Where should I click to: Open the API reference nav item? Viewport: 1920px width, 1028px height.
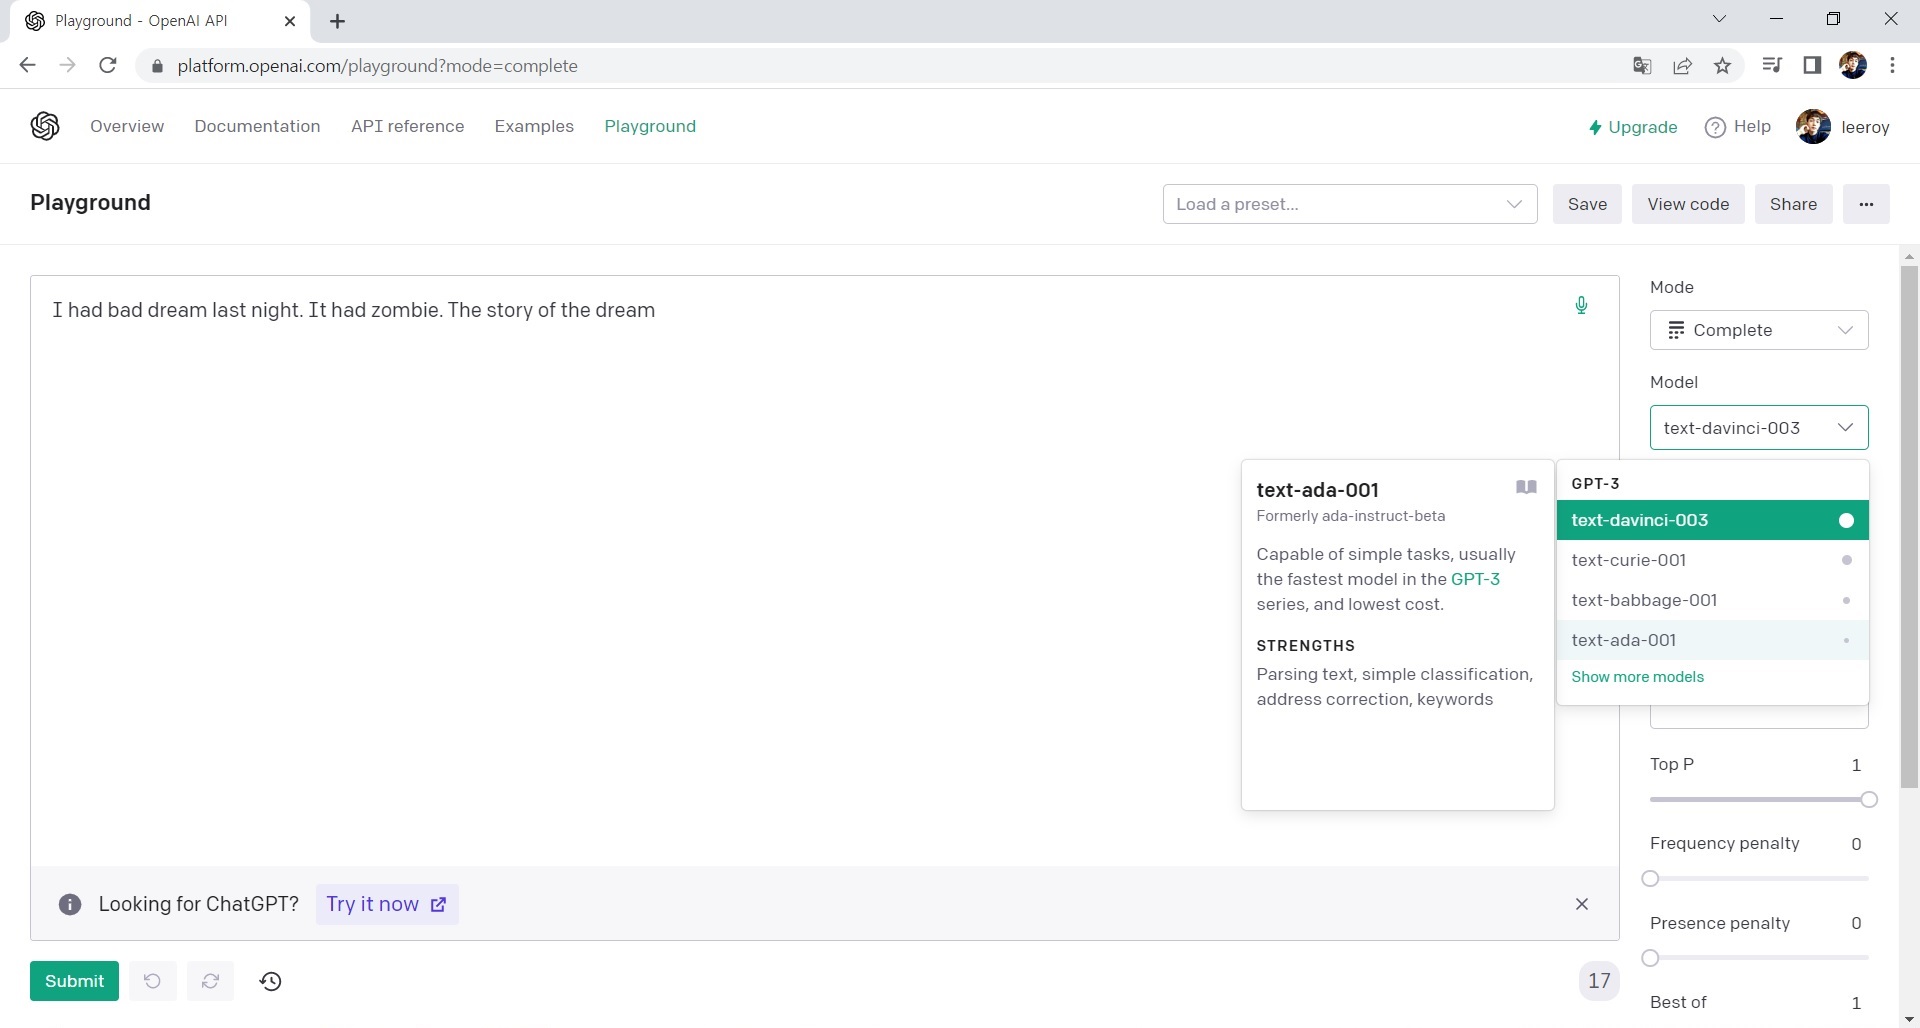pos(407,126)
